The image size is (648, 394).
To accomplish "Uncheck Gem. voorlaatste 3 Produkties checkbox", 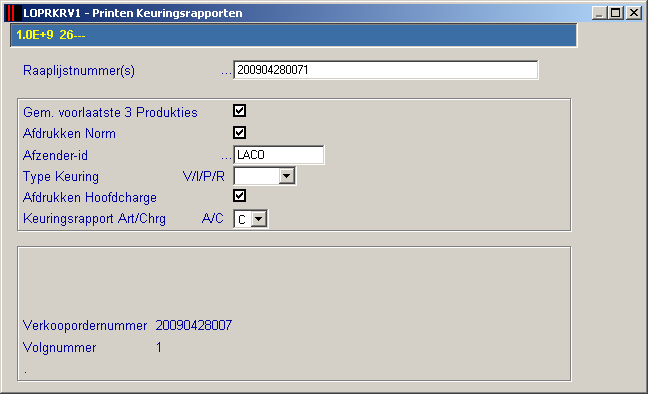I will click(240, 111).
